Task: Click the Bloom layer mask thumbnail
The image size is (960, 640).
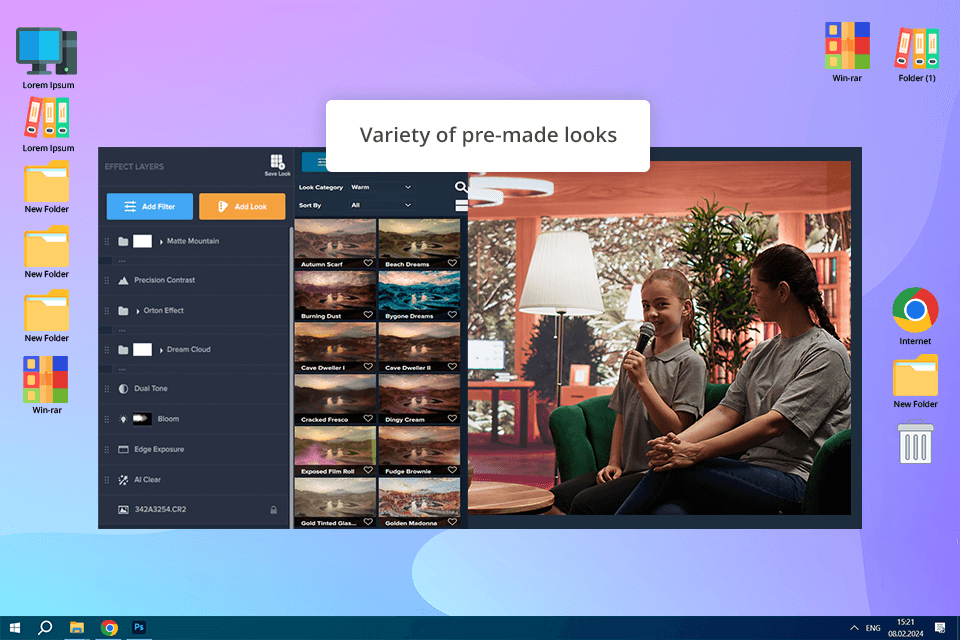Action: [142, 420]
